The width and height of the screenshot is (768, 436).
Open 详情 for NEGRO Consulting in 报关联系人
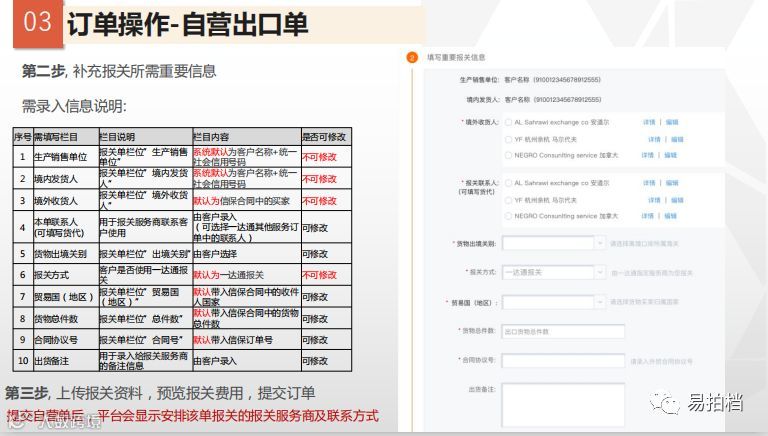(x=648, y=216)
